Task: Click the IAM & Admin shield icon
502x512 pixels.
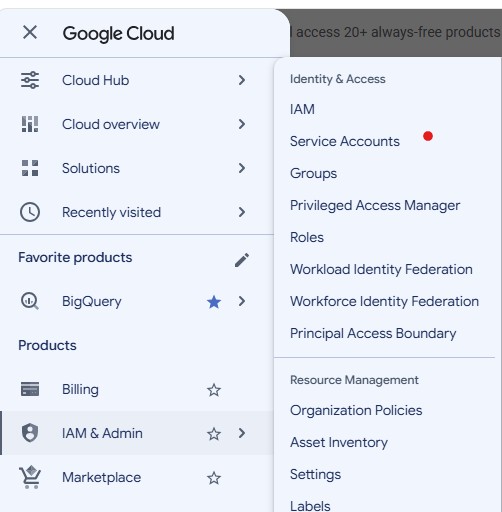Action: point(30,433)
